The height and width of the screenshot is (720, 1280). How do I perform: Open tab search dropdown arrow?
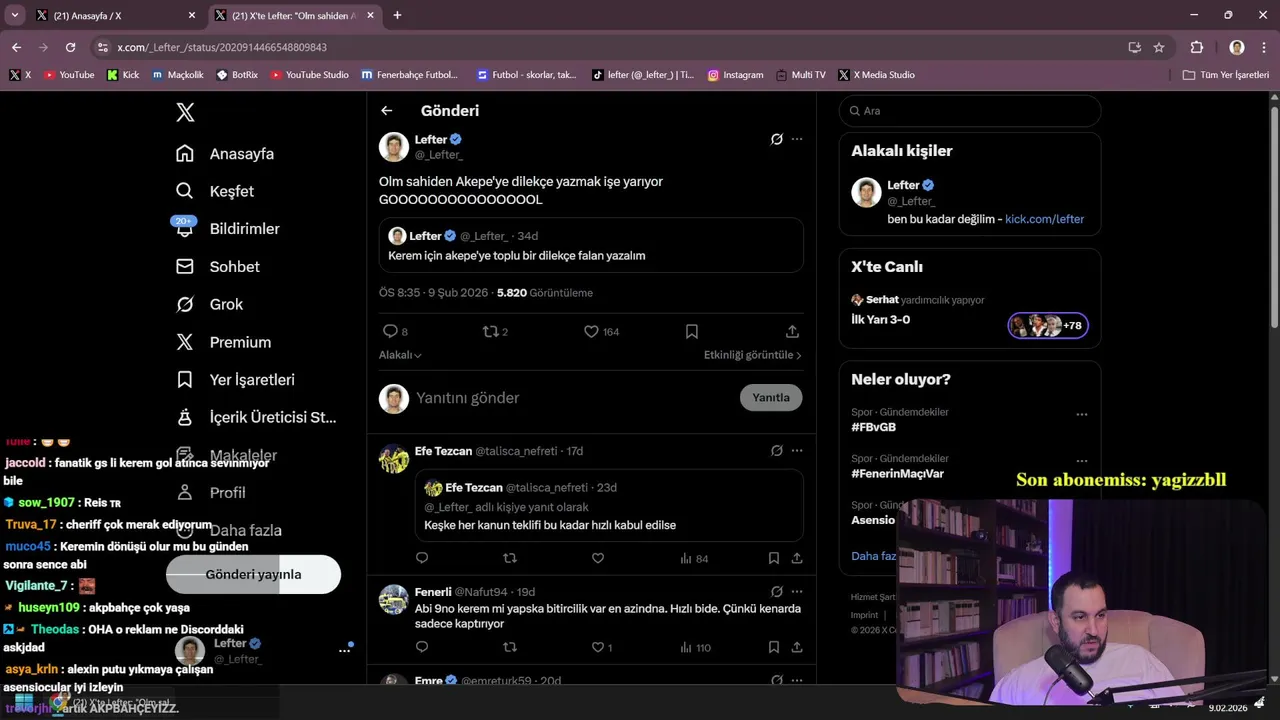tap(15, 15)
